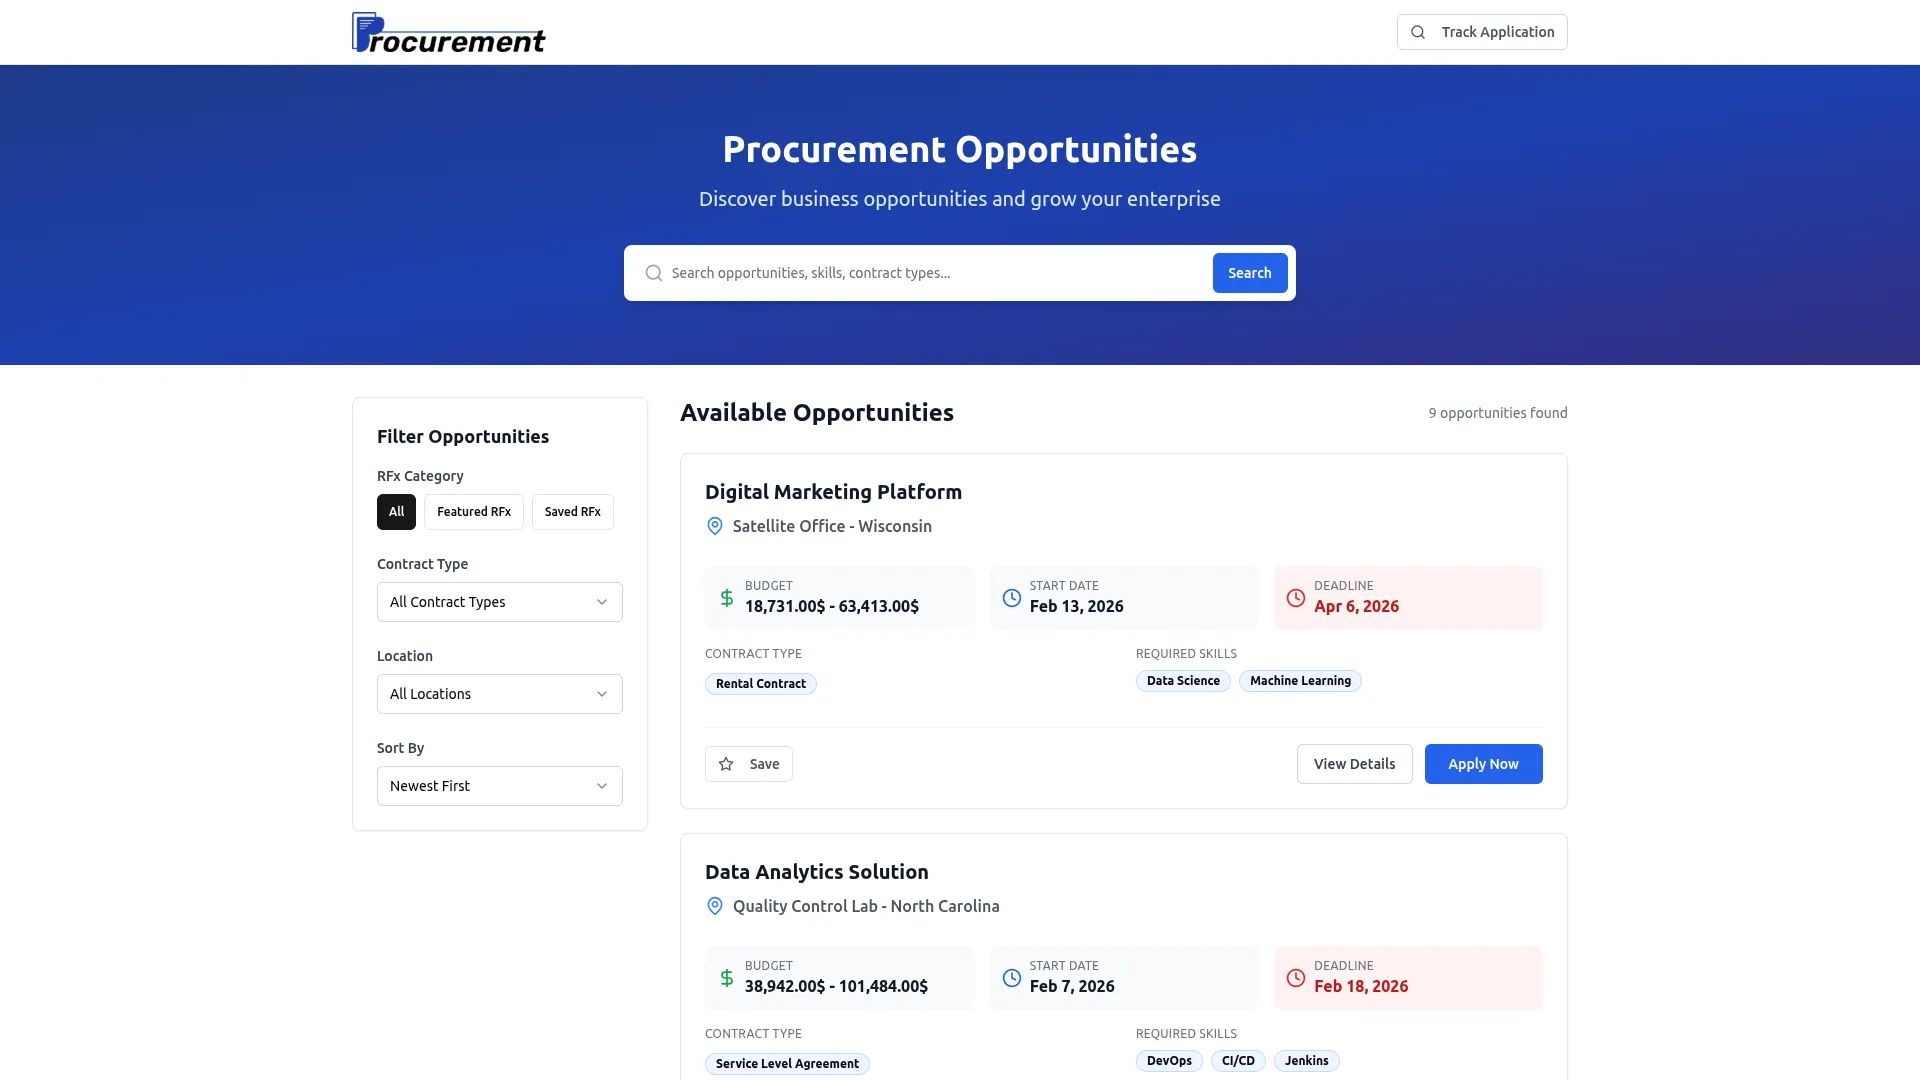Viewport: 1920px width, 1080px height.
Task: Open Track Application
Action: 1482,31
